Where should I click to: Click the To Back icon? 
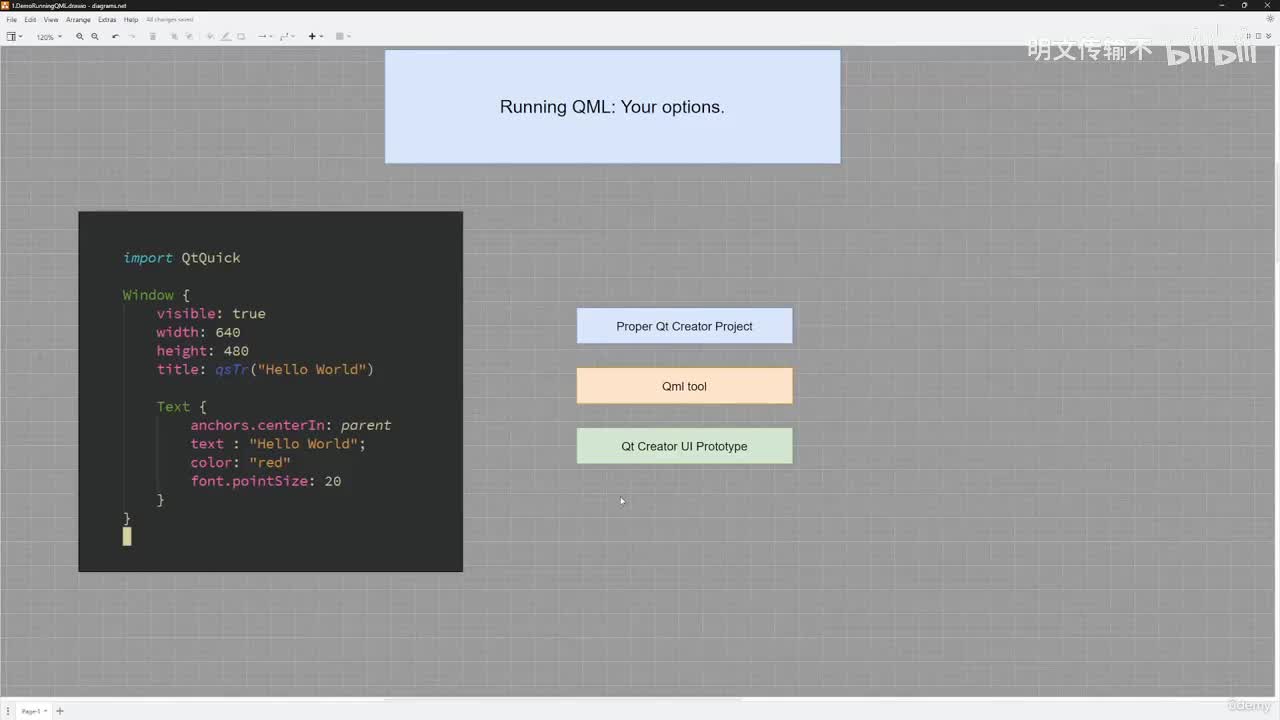coord(189,37)
